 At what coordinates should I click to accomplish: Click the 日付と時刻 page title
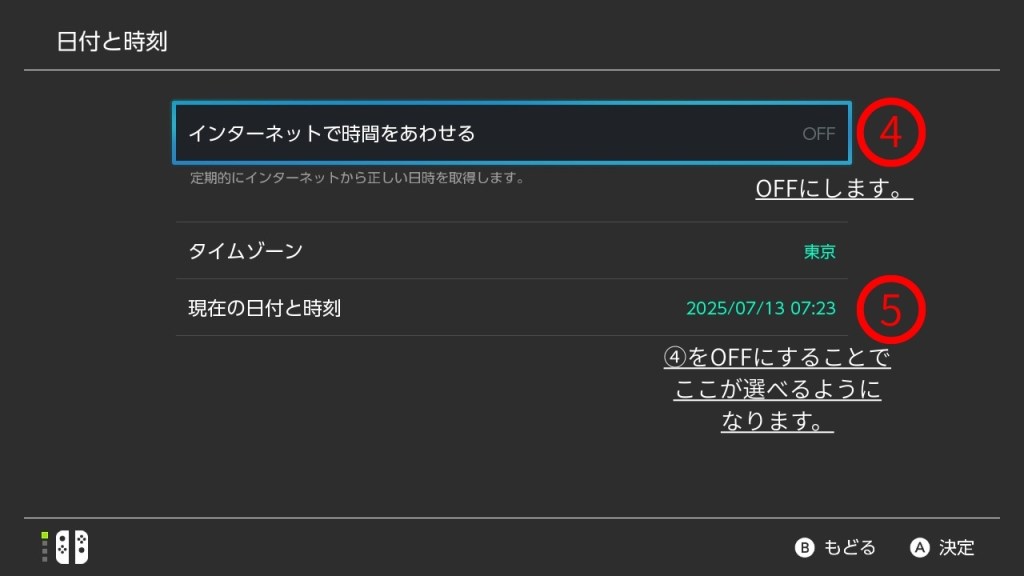coord(111,42)
